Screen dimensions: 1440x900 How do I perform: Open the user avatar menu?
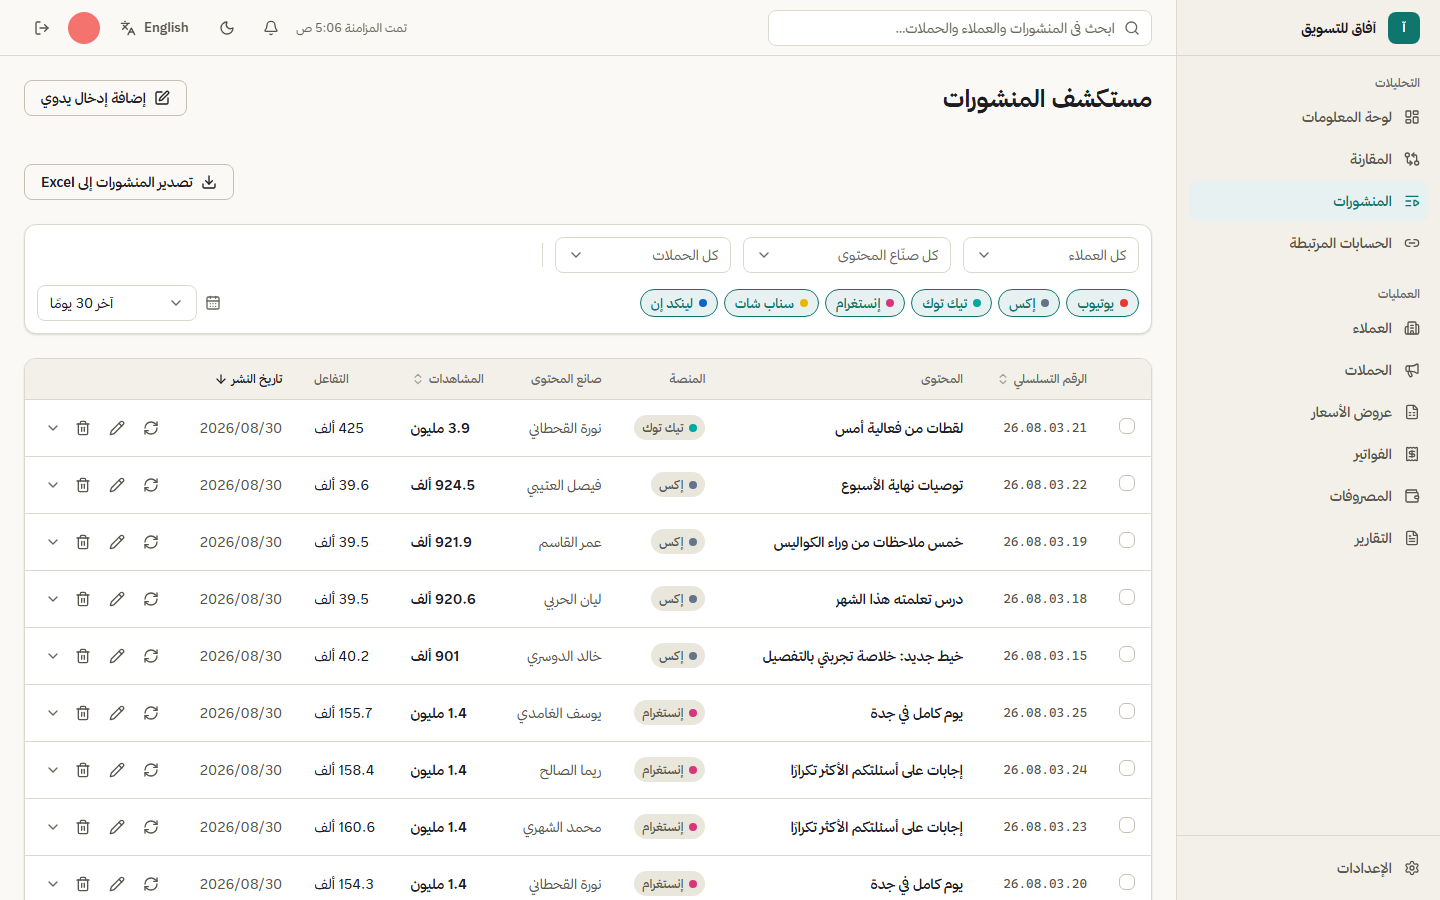(x=84, y=28)
